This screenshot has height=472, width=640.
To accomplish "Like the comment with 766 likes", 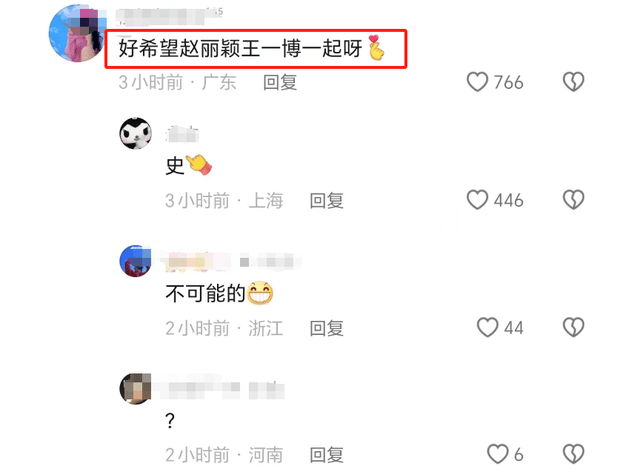I will coord(477,82).
